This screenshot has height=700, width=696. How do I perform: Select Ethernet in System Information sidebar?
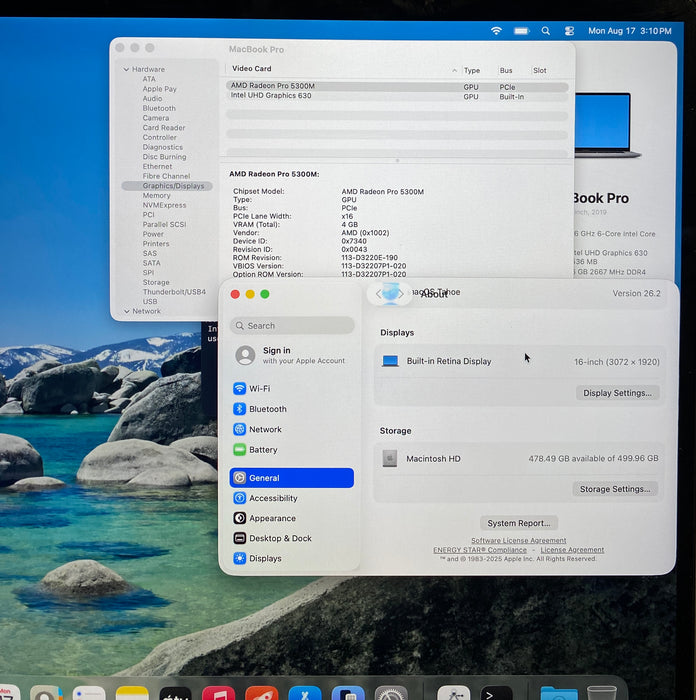tap(157, 166)
